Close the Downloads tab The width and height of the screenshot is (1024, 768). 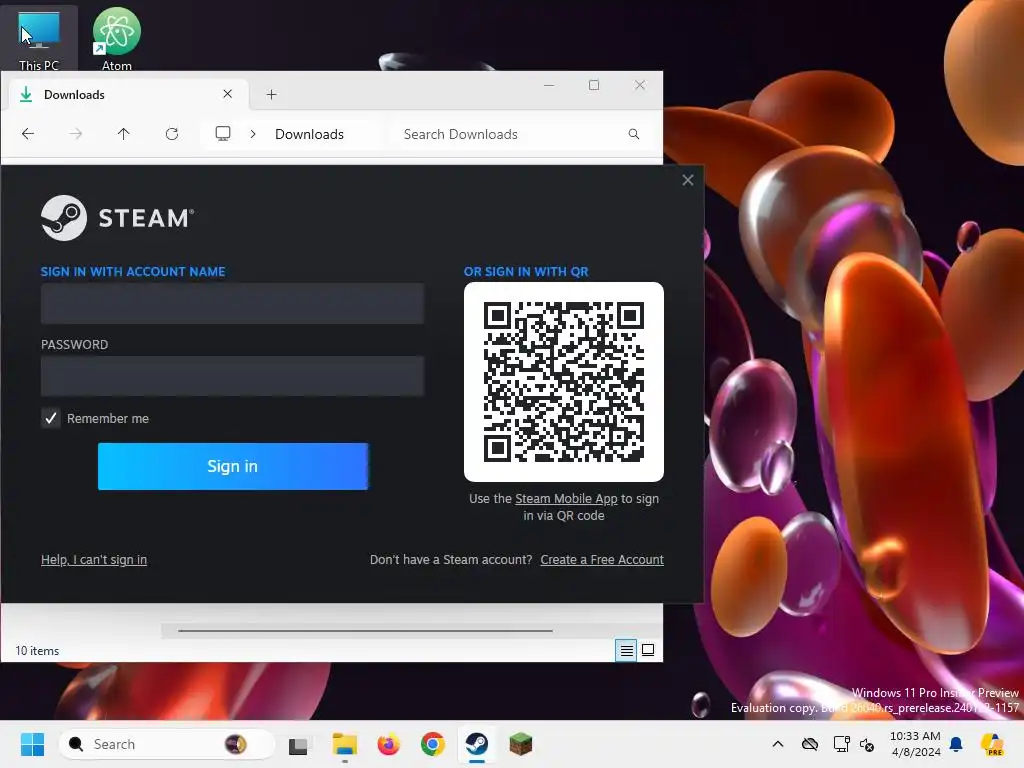227,94
